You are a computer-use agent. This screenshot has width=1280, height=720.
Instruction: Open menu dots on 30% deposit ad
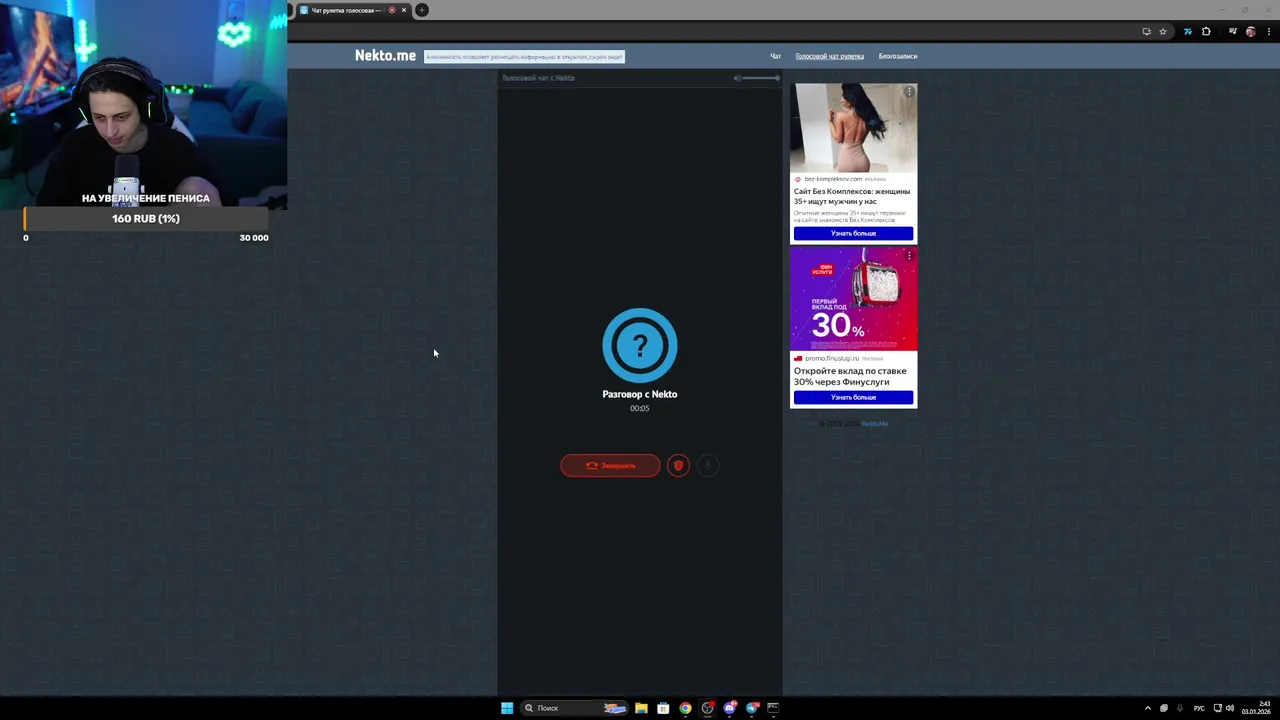[909, 256]
